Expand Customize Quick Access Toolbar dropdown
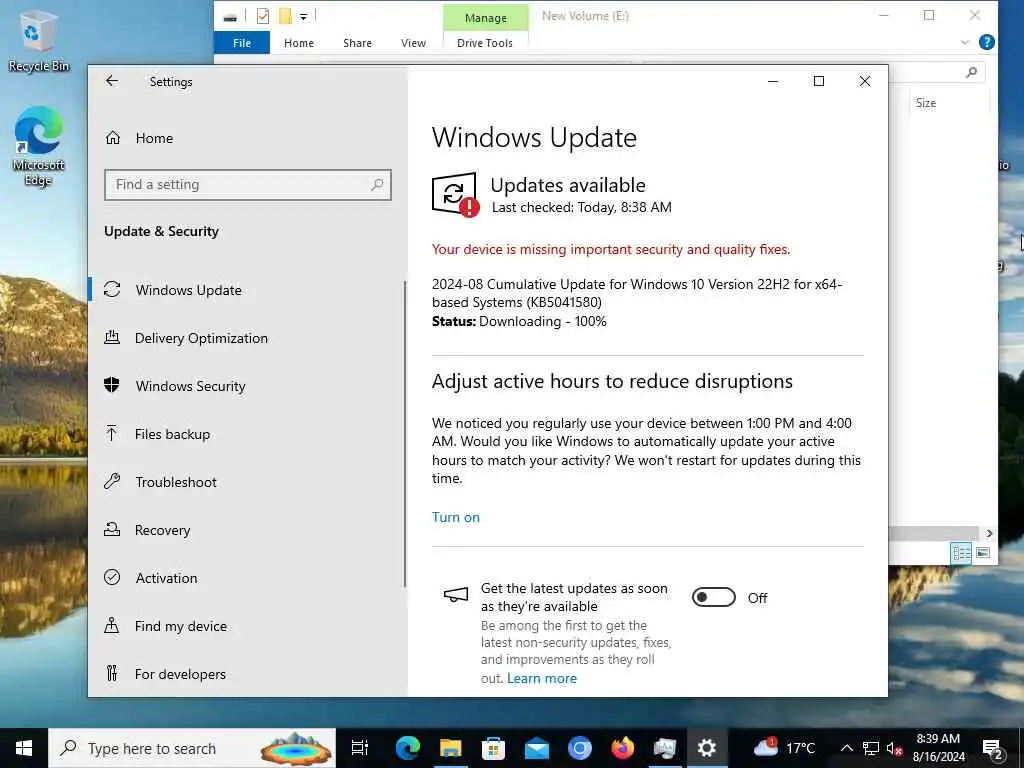 tap(303, 17)
